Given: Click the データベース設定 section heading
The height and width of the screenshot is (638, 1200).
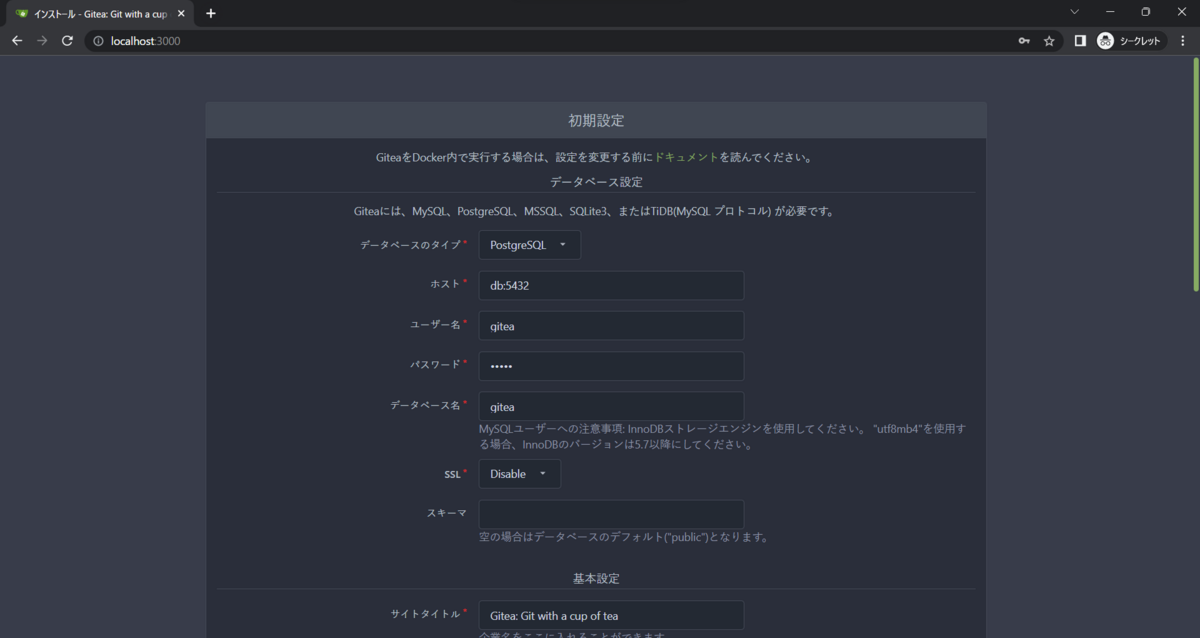Looking at the screenshot, I should (596, 182).
